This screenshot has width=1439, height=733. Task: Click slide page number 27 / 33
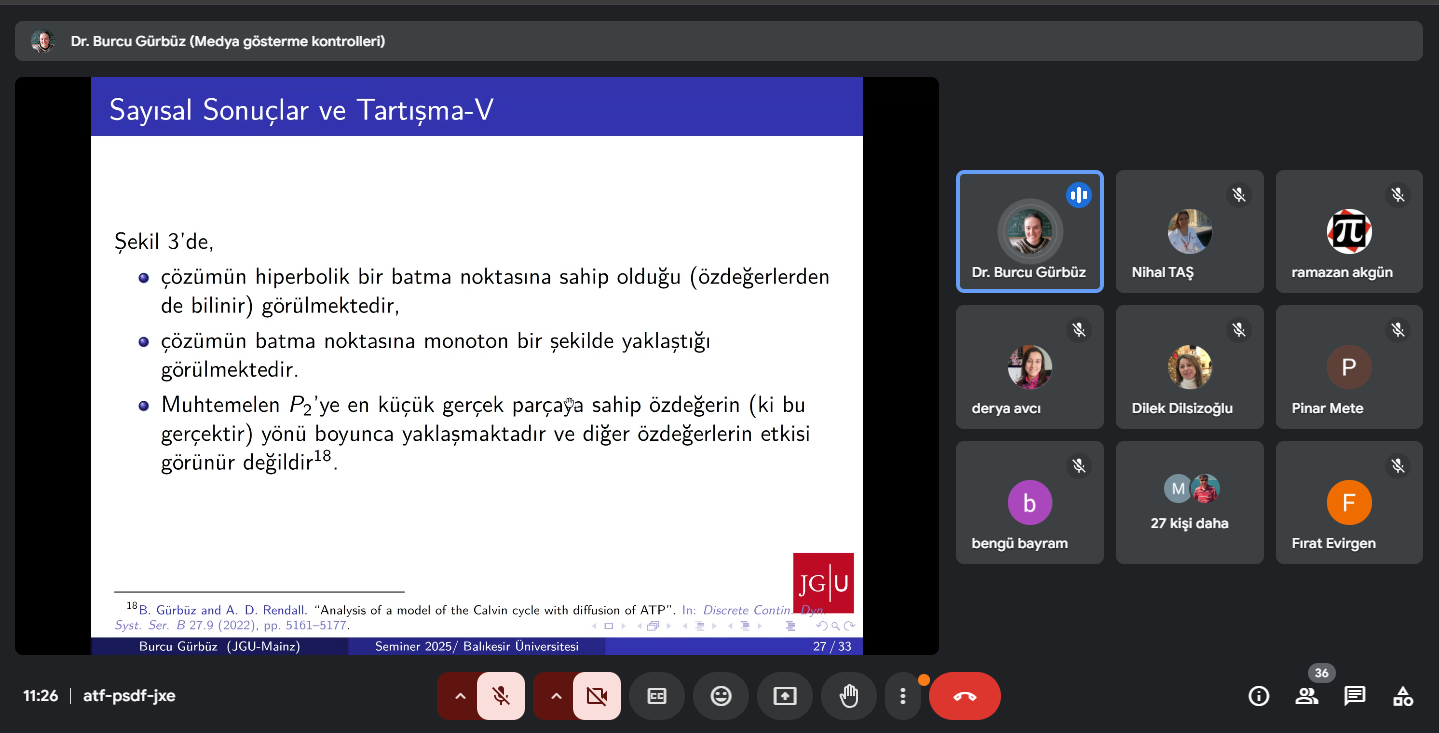click(x=832, y=647)
